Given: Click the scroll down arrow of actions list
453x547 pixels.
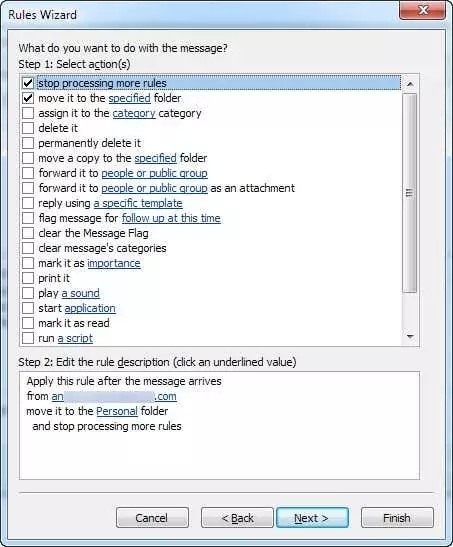Looking at the screenshot, I should coord(410,337).
